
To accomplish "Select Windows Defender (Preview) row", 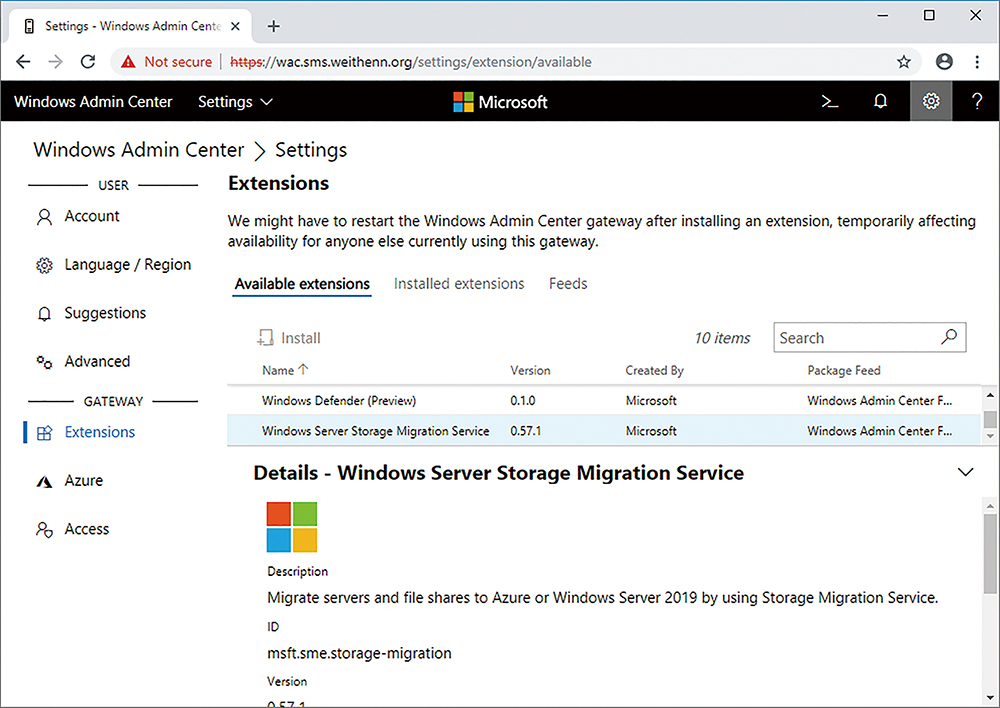I will (603, 401).
